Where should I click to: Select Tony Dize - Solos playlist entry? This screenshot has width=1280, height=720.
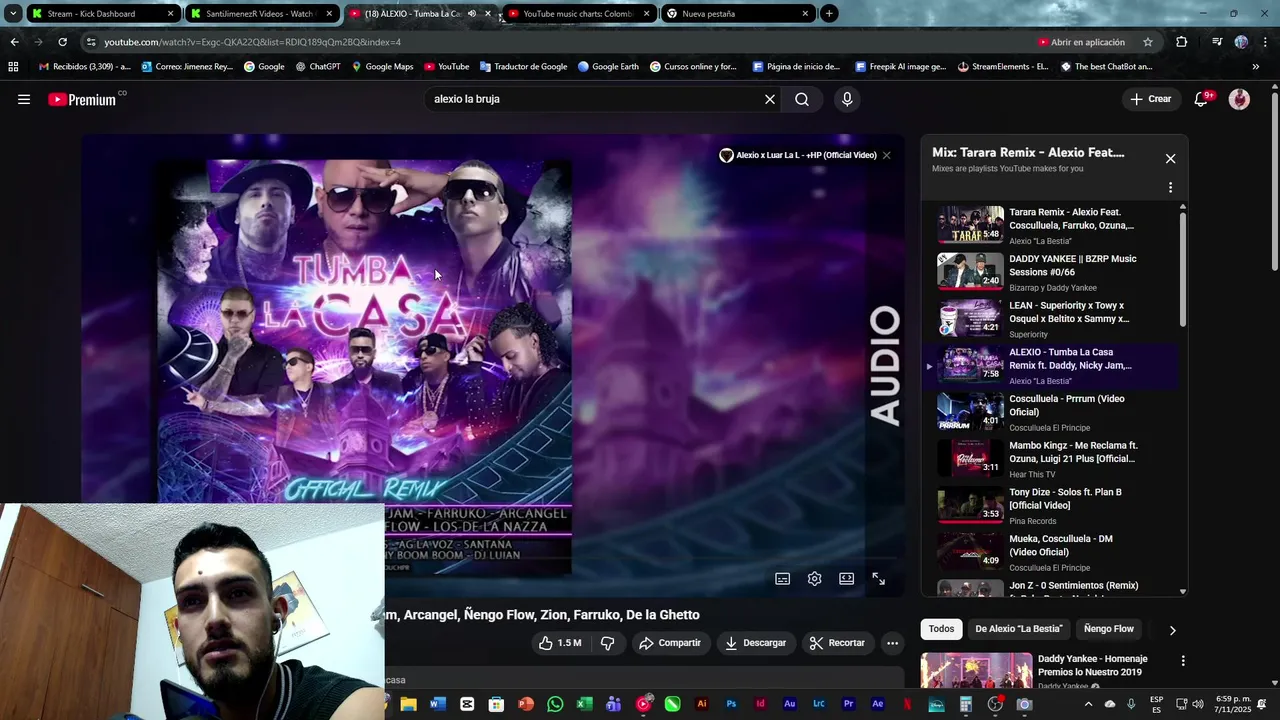(x=1050, y=506)
